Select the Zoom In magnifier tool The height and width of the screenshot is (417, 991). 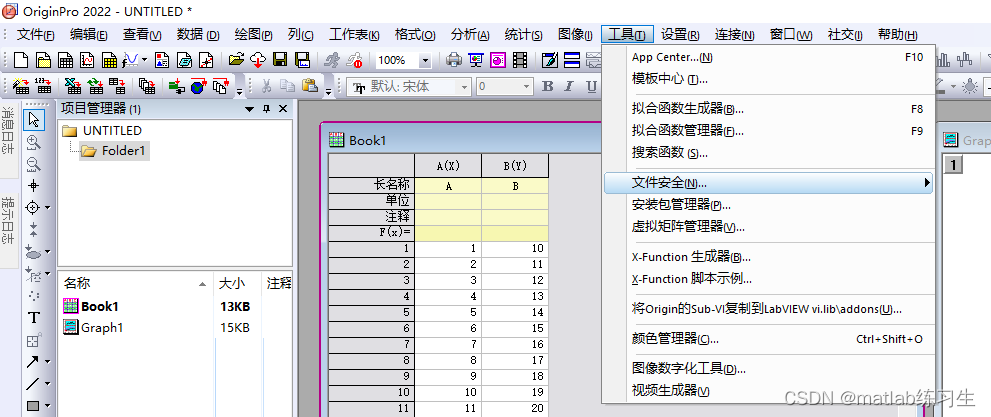point(34,142)
